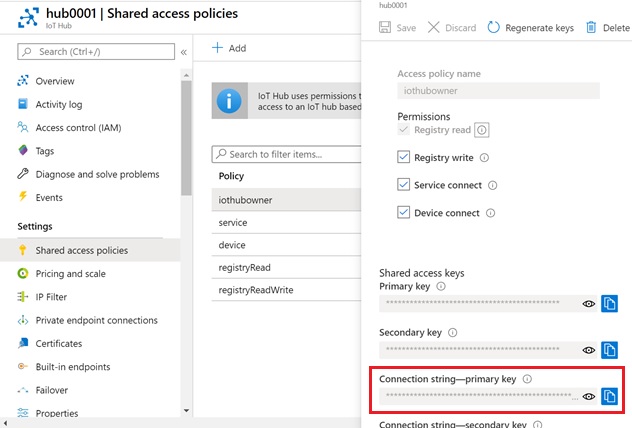Click Discard in the policy pane

[x=451, y=27]
